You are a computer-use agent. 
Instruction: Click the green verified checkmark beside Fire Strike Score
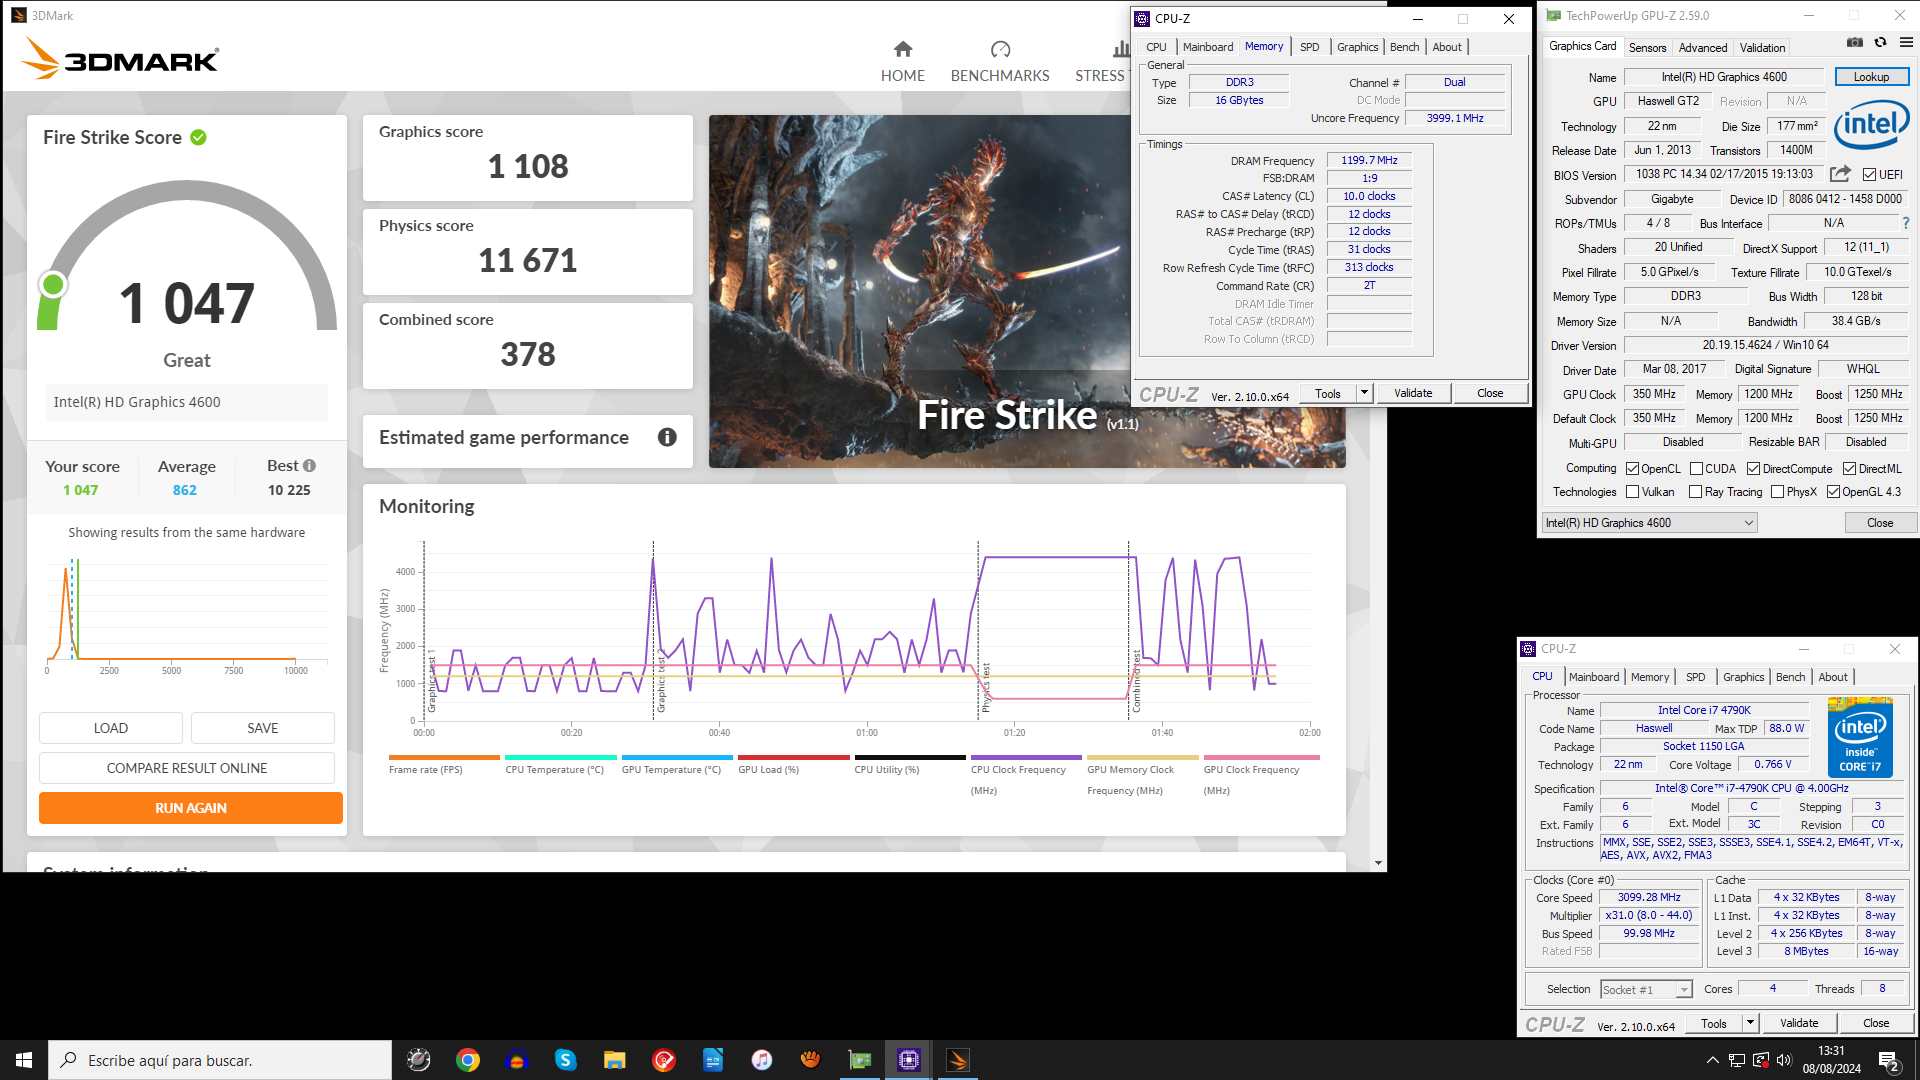coord(198,138)
